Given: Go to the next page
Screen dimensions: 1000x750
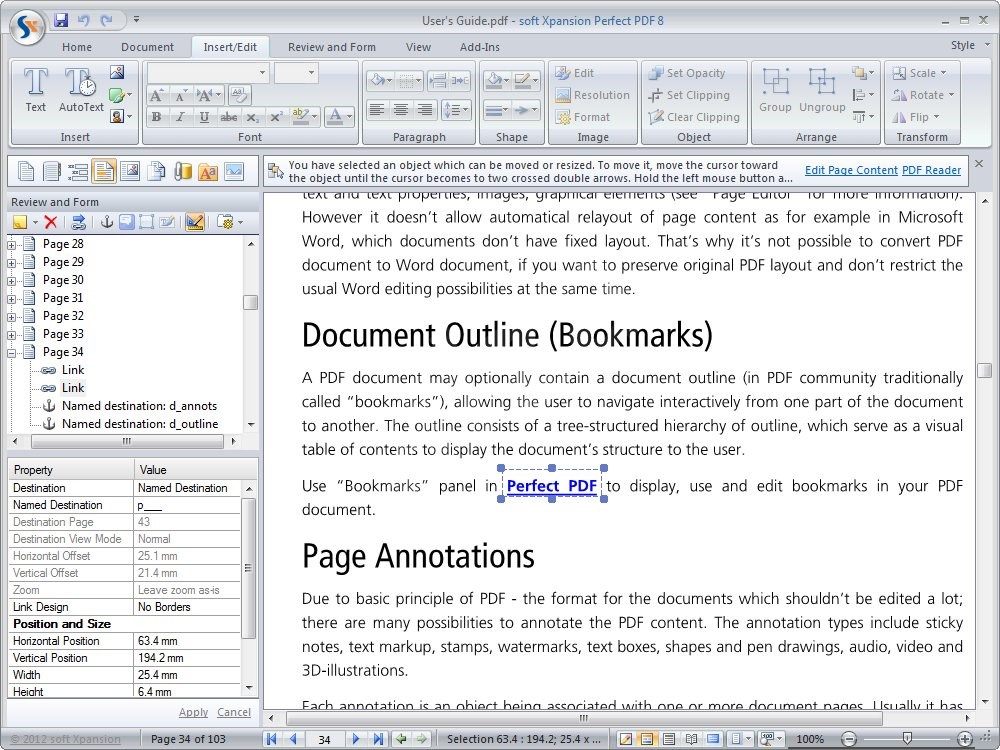Looking at the screenshot, I should click(x=356, y=739).
